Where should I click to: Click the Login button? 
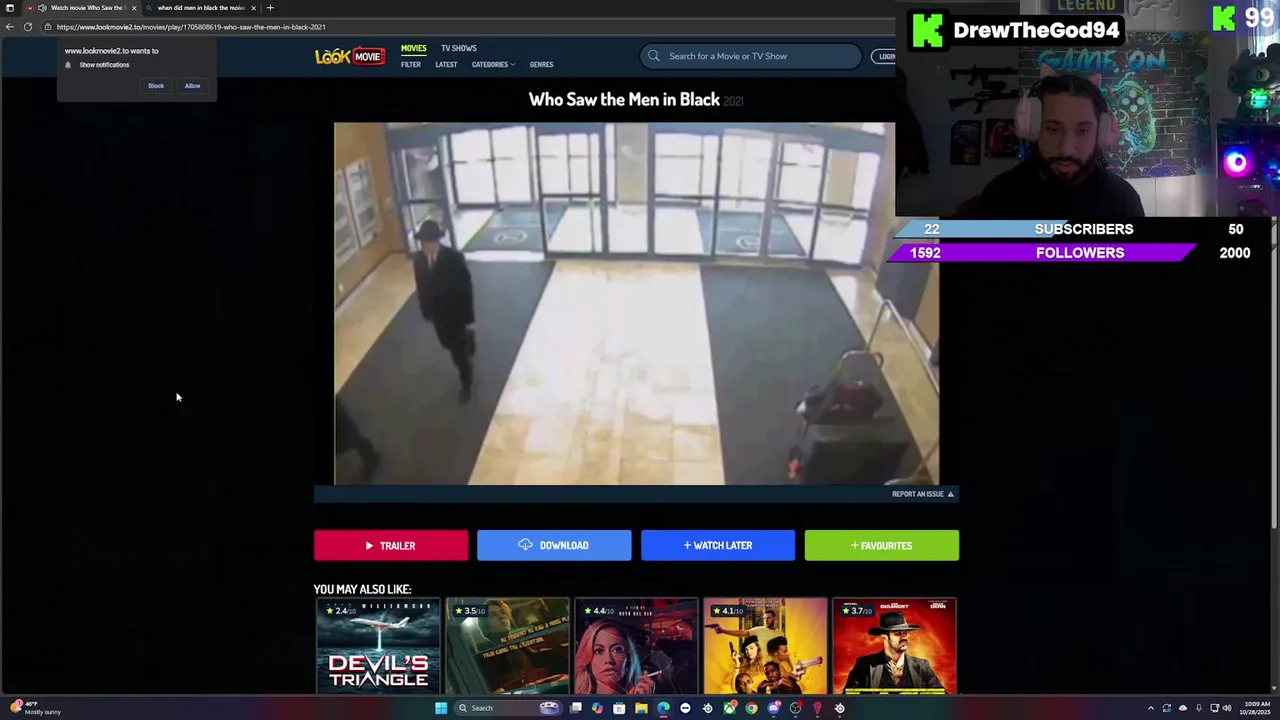pos(885,56)
